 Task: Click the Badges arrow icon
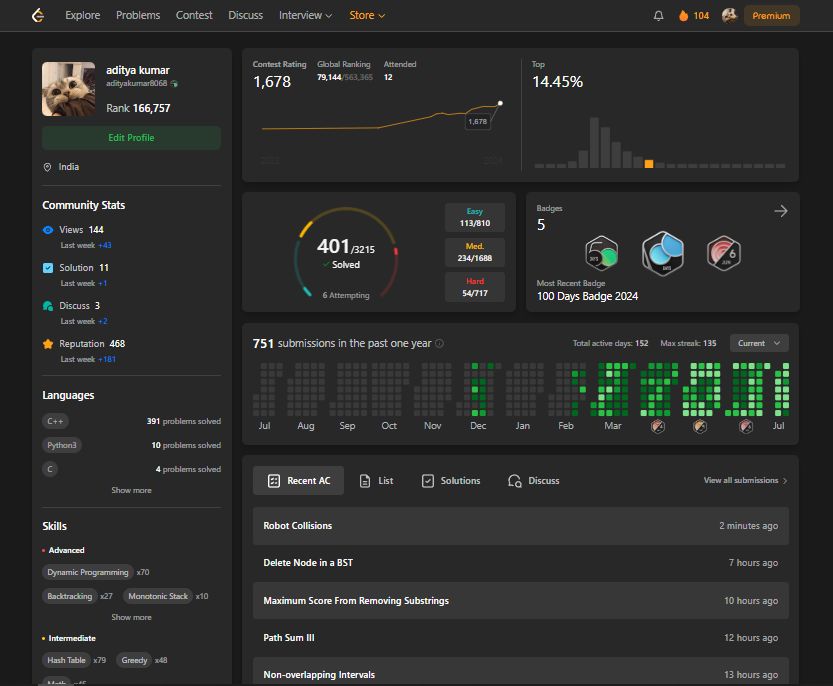781,211
